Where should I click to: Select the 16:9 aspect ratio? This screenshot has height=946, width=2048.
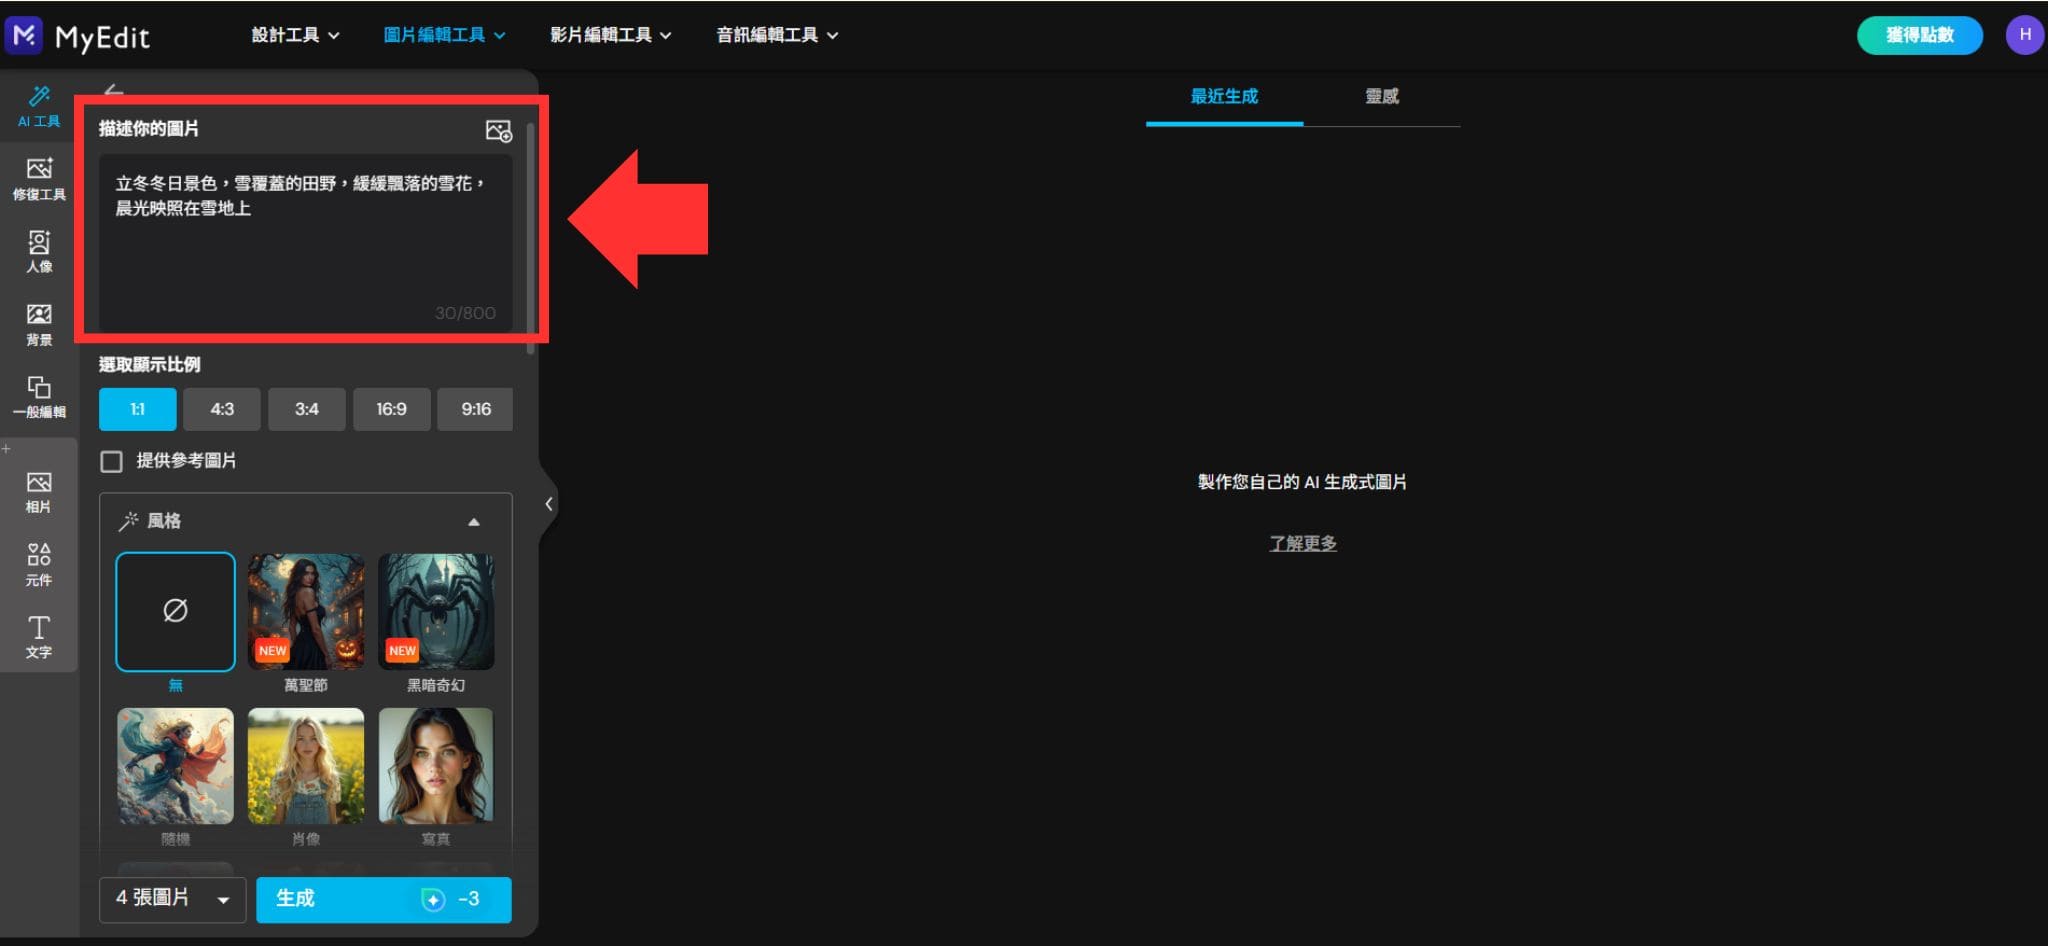pyautogui.click(x=391, y=409)
